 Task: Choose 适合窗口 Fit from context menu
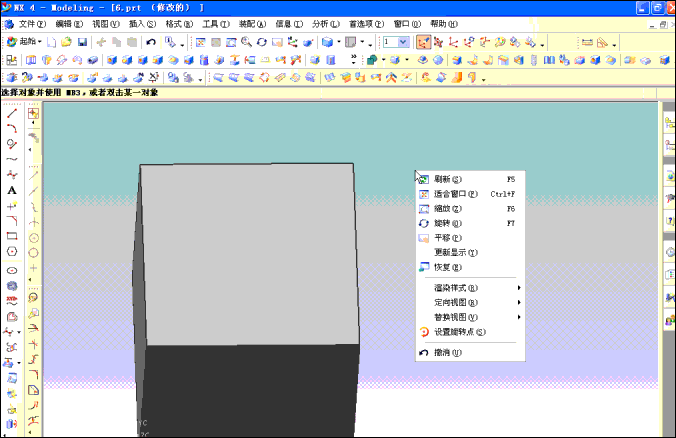pyautogui.click(x=470, y=194)
